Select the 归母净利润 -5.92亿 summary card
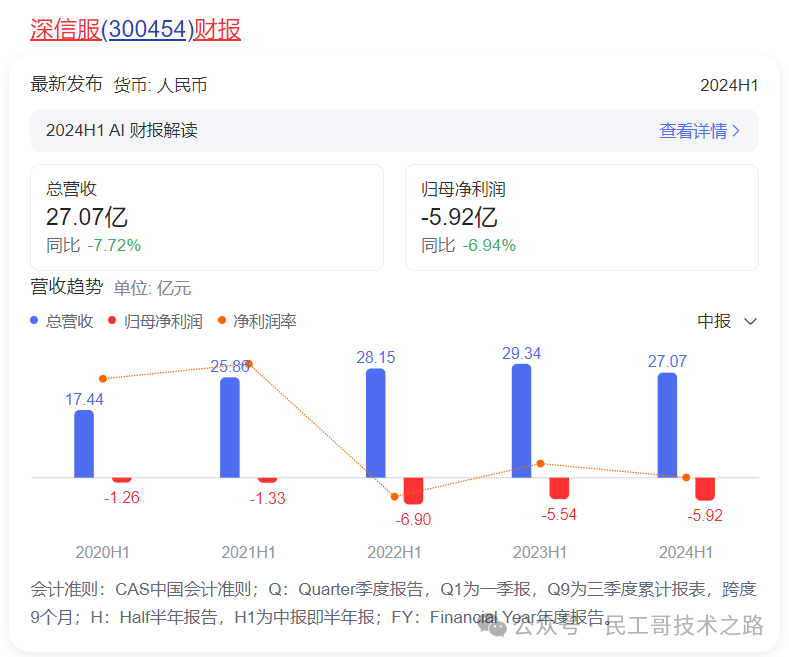Screen dimensions: 789x657 (582, 217)
